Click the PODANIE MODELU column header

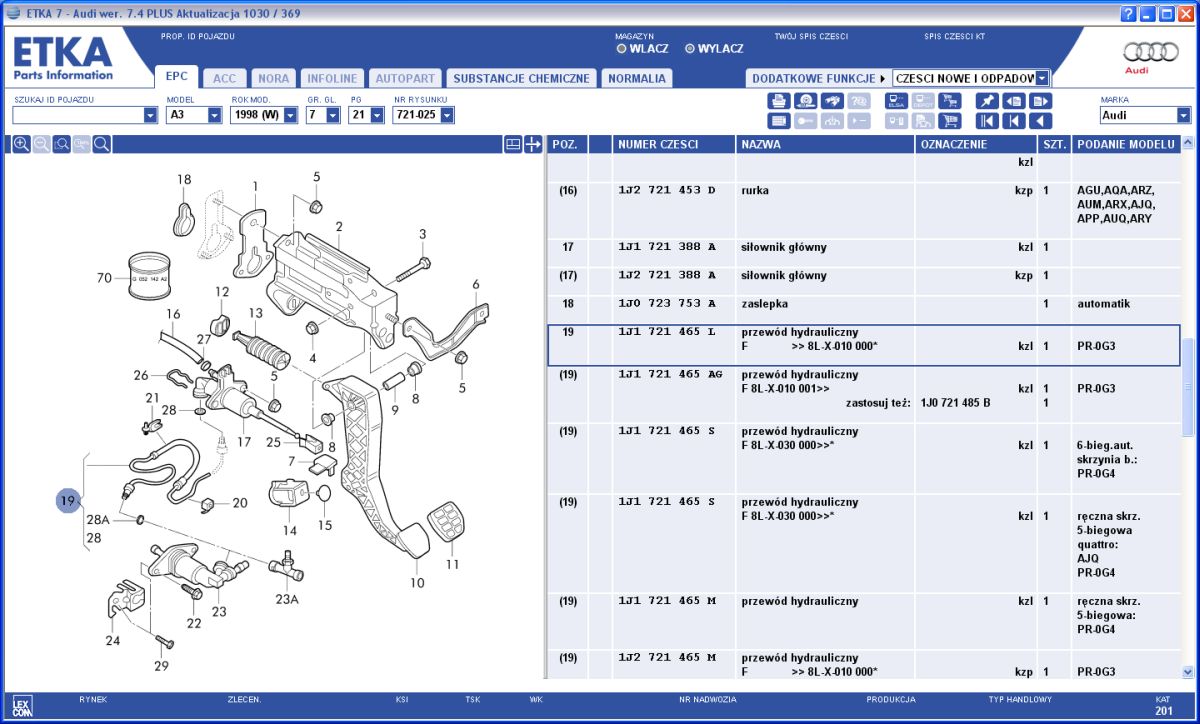1125,145
